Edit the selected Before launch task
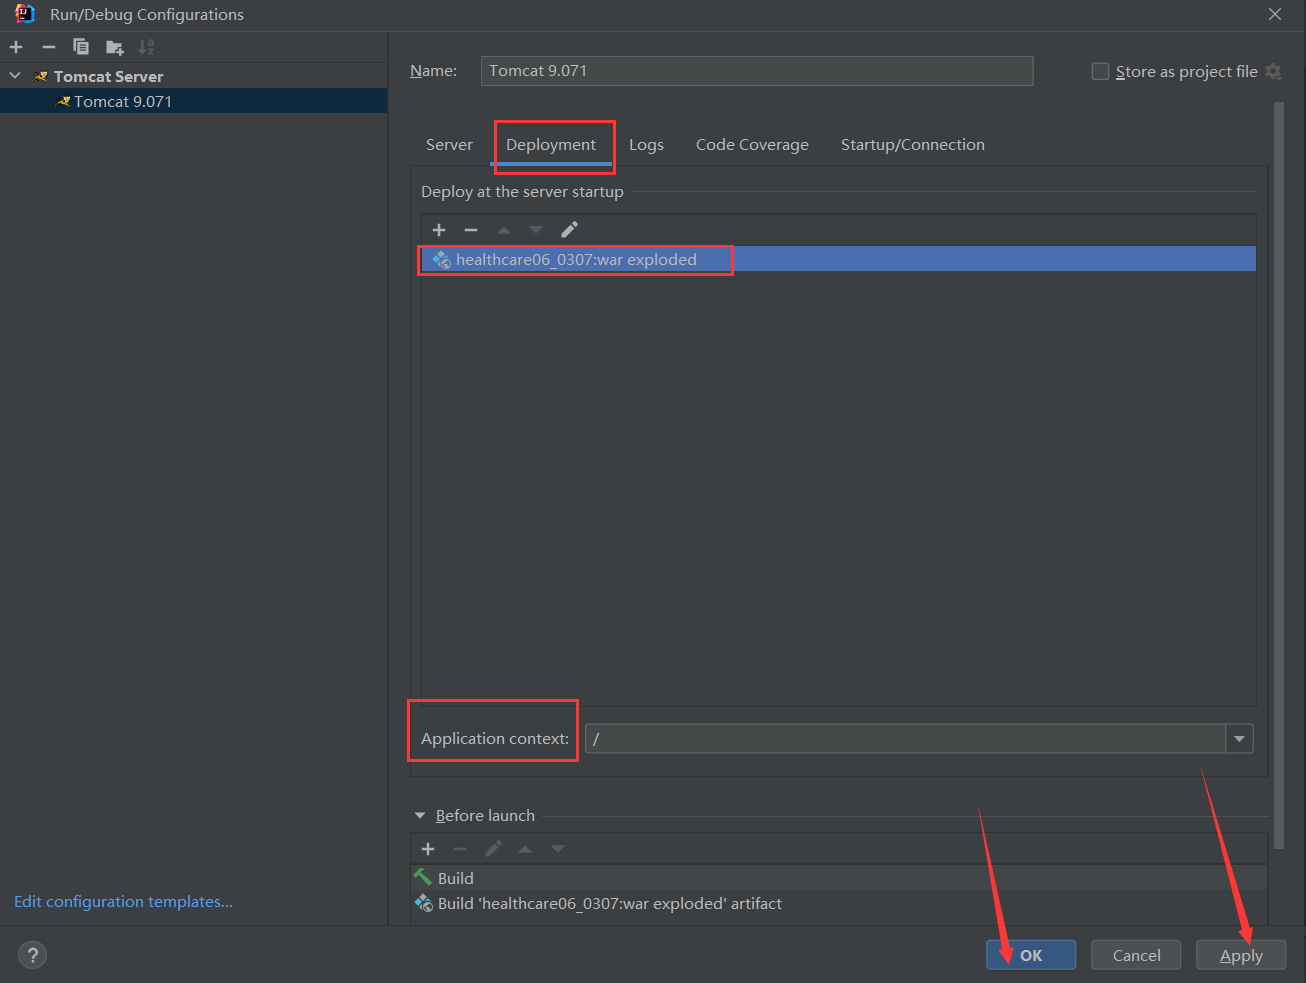Screen dimensions: 1306x983 493,849
